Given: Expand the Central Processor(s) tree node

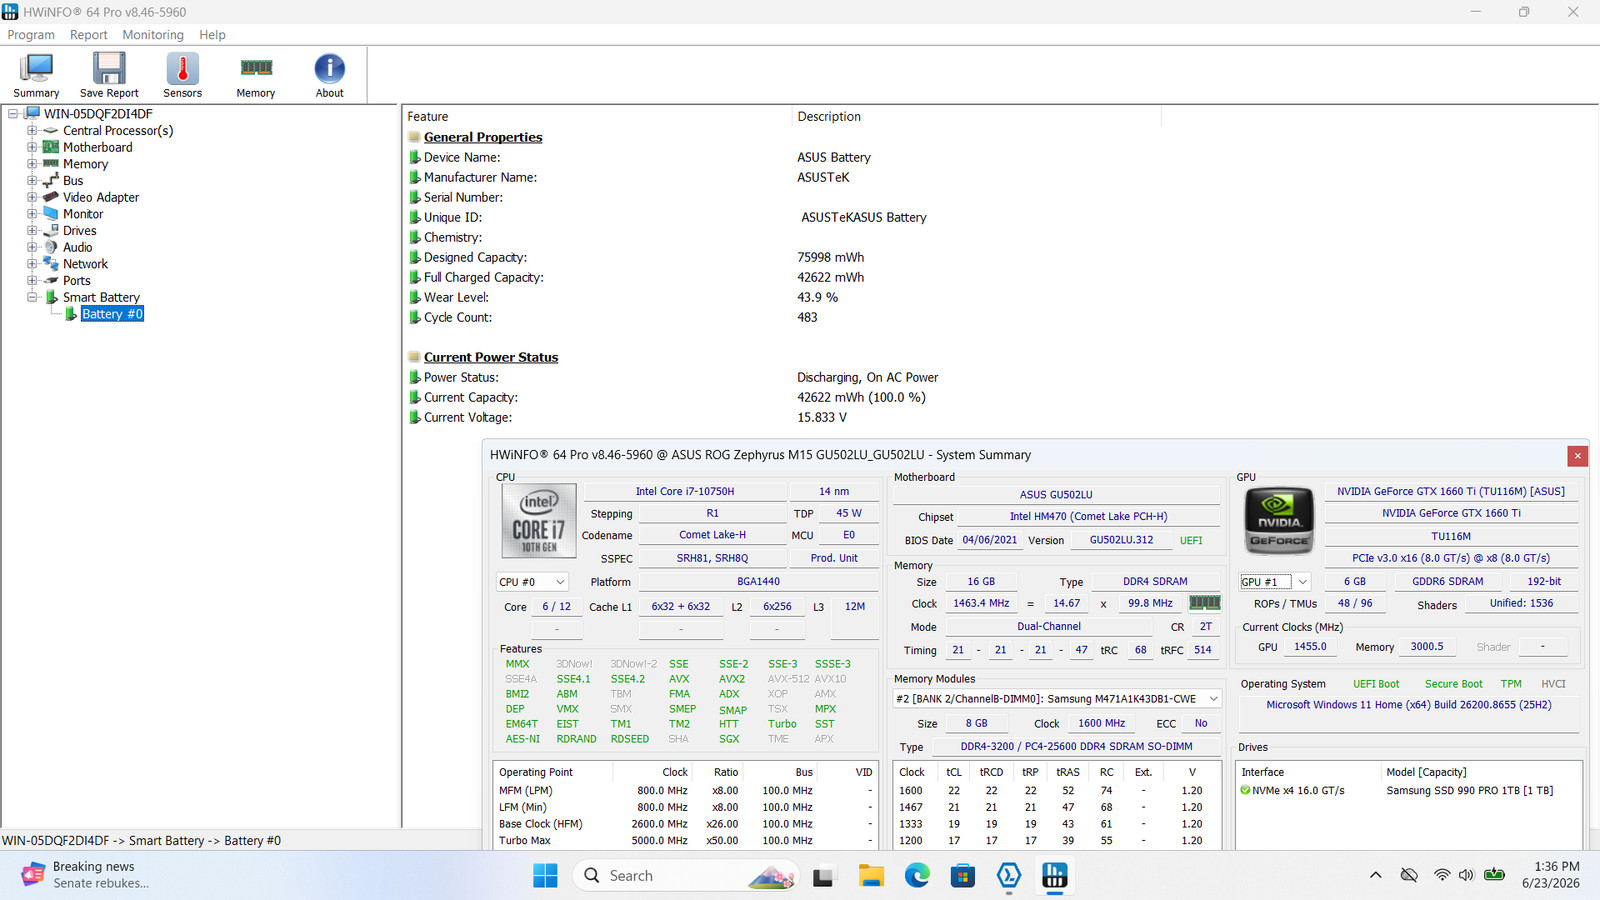Looking at the screenshot, I should [32, 131].
